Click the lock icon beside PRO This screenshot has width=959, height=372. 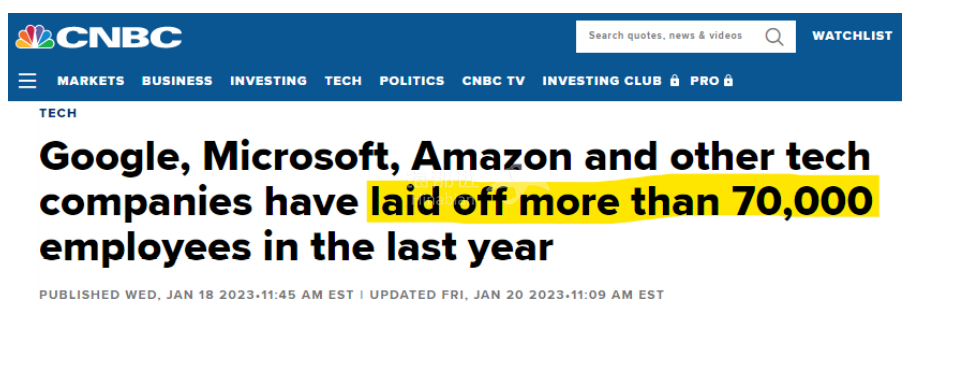pyautogui.click(x=728, y=81)
